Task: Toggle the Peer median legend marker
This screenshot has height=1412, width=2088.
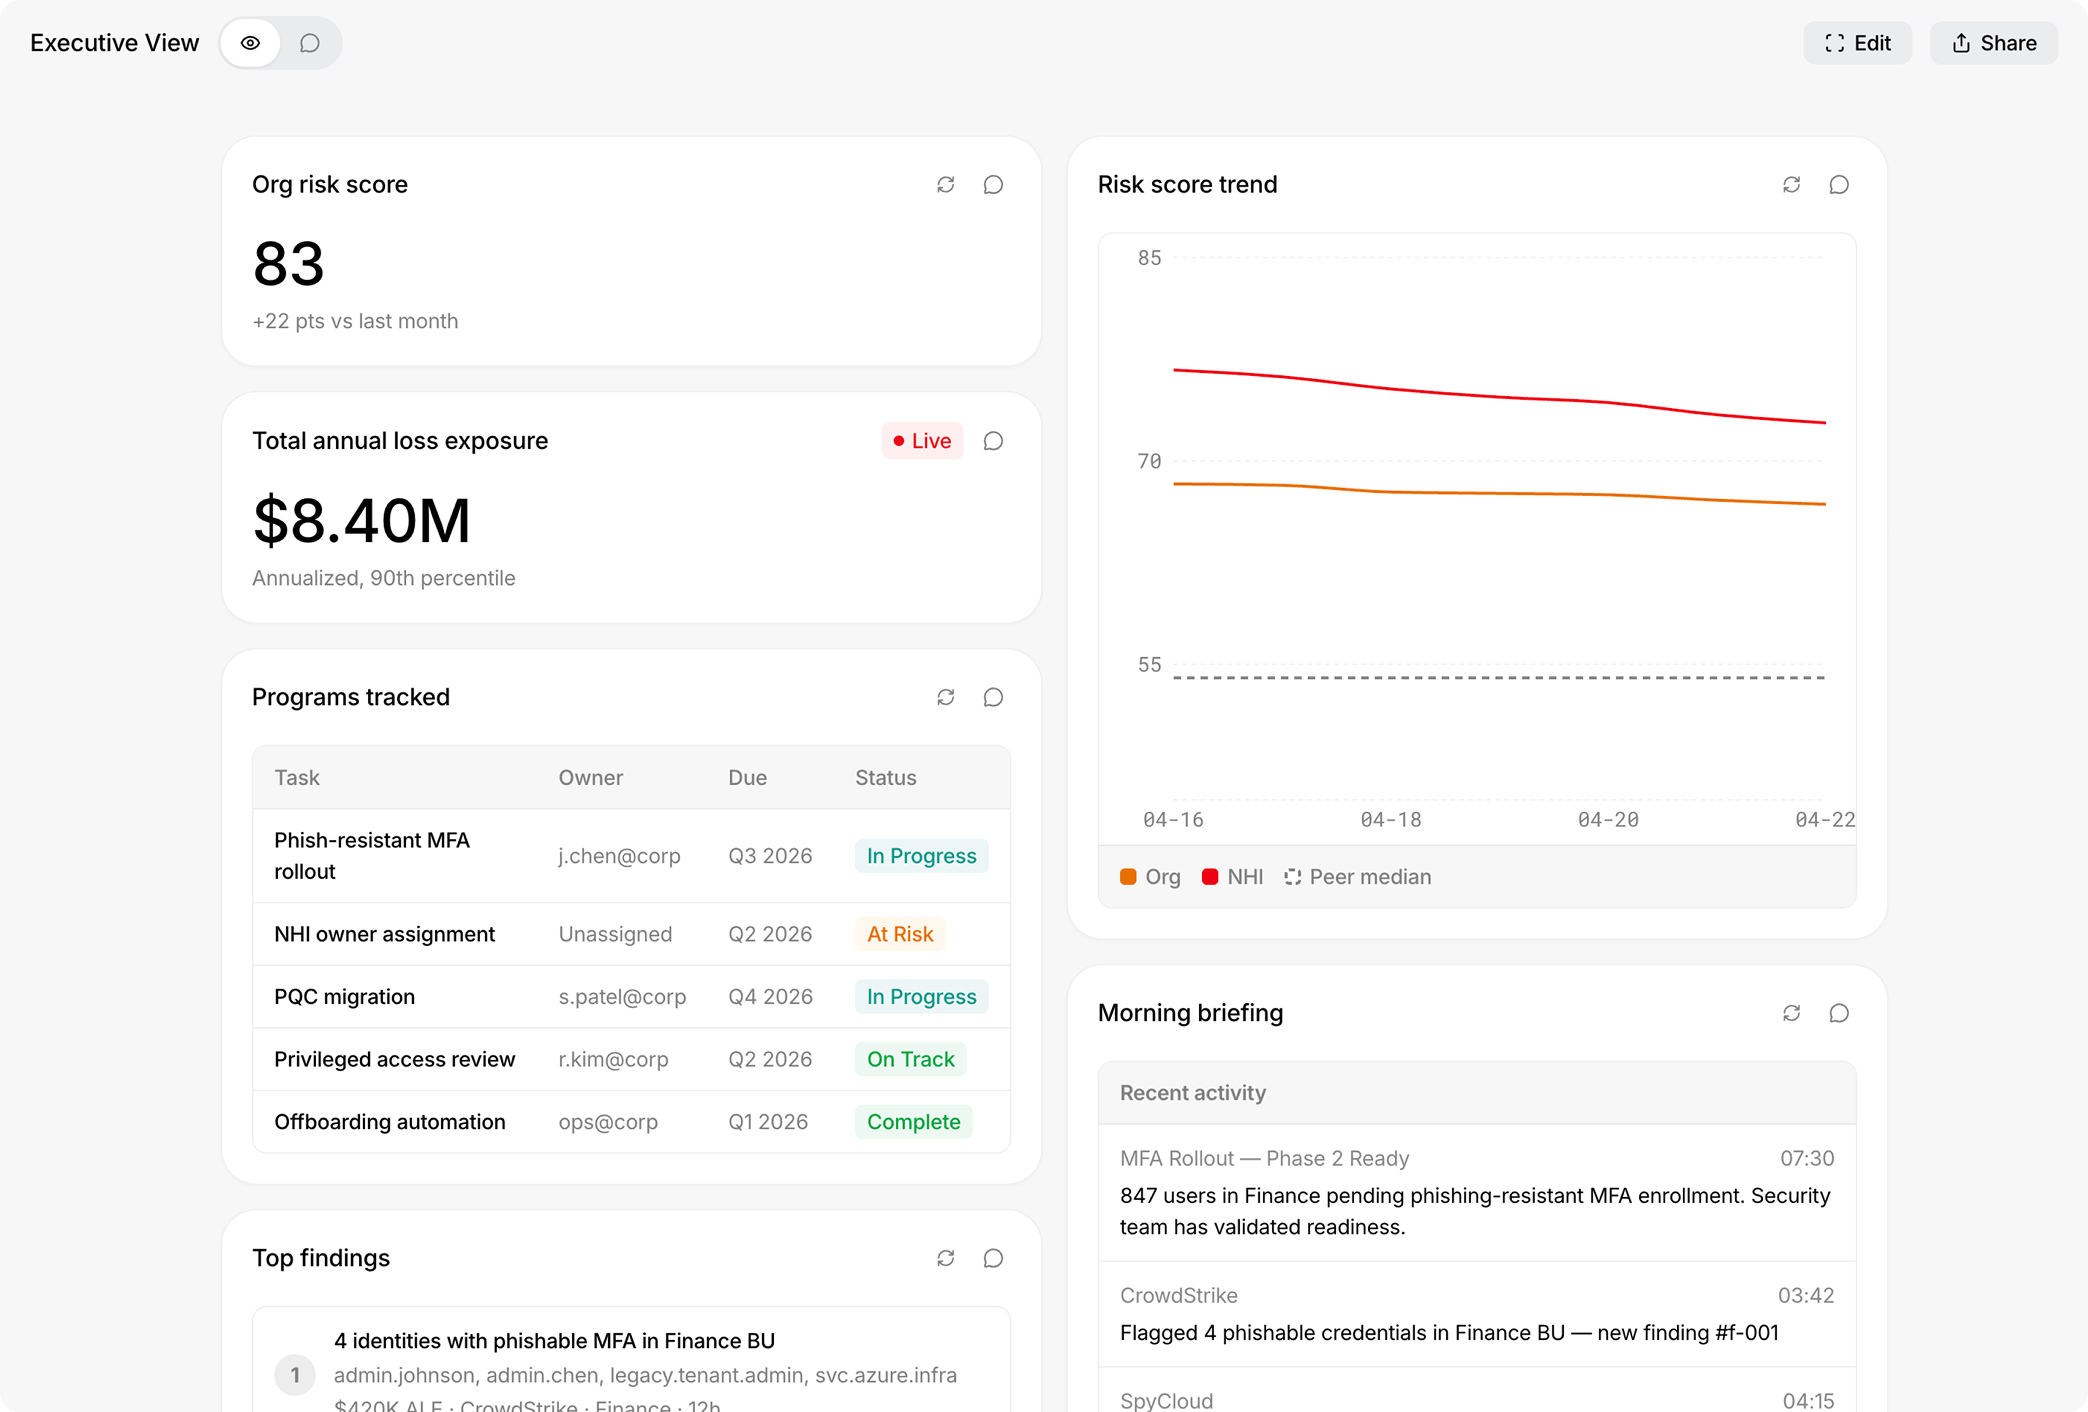Action: pyautogui.click(x=1293, y=877)
